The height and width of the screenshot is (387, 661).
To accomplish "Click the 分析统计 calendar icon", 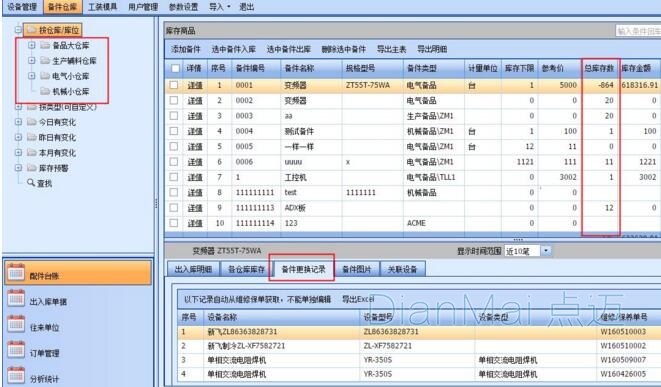I will pos(16,376).
